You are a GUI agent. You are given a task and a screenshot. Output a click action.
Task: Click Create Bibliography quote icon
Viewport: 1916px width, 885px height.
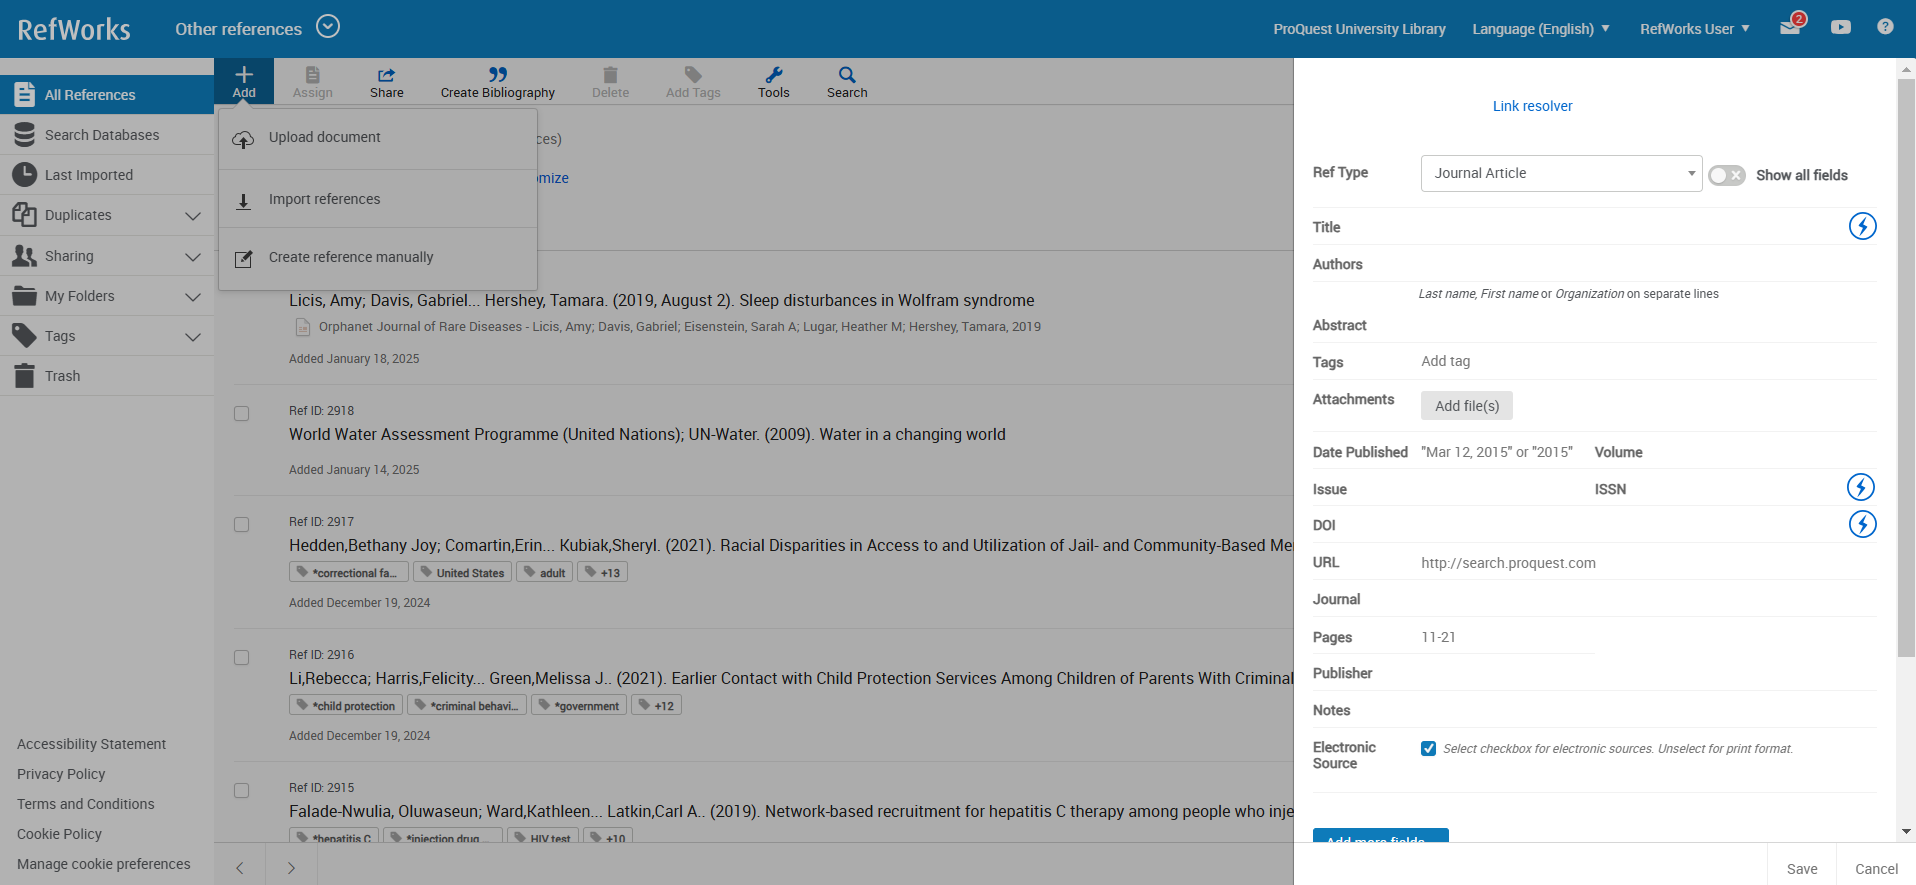(497, 74)
